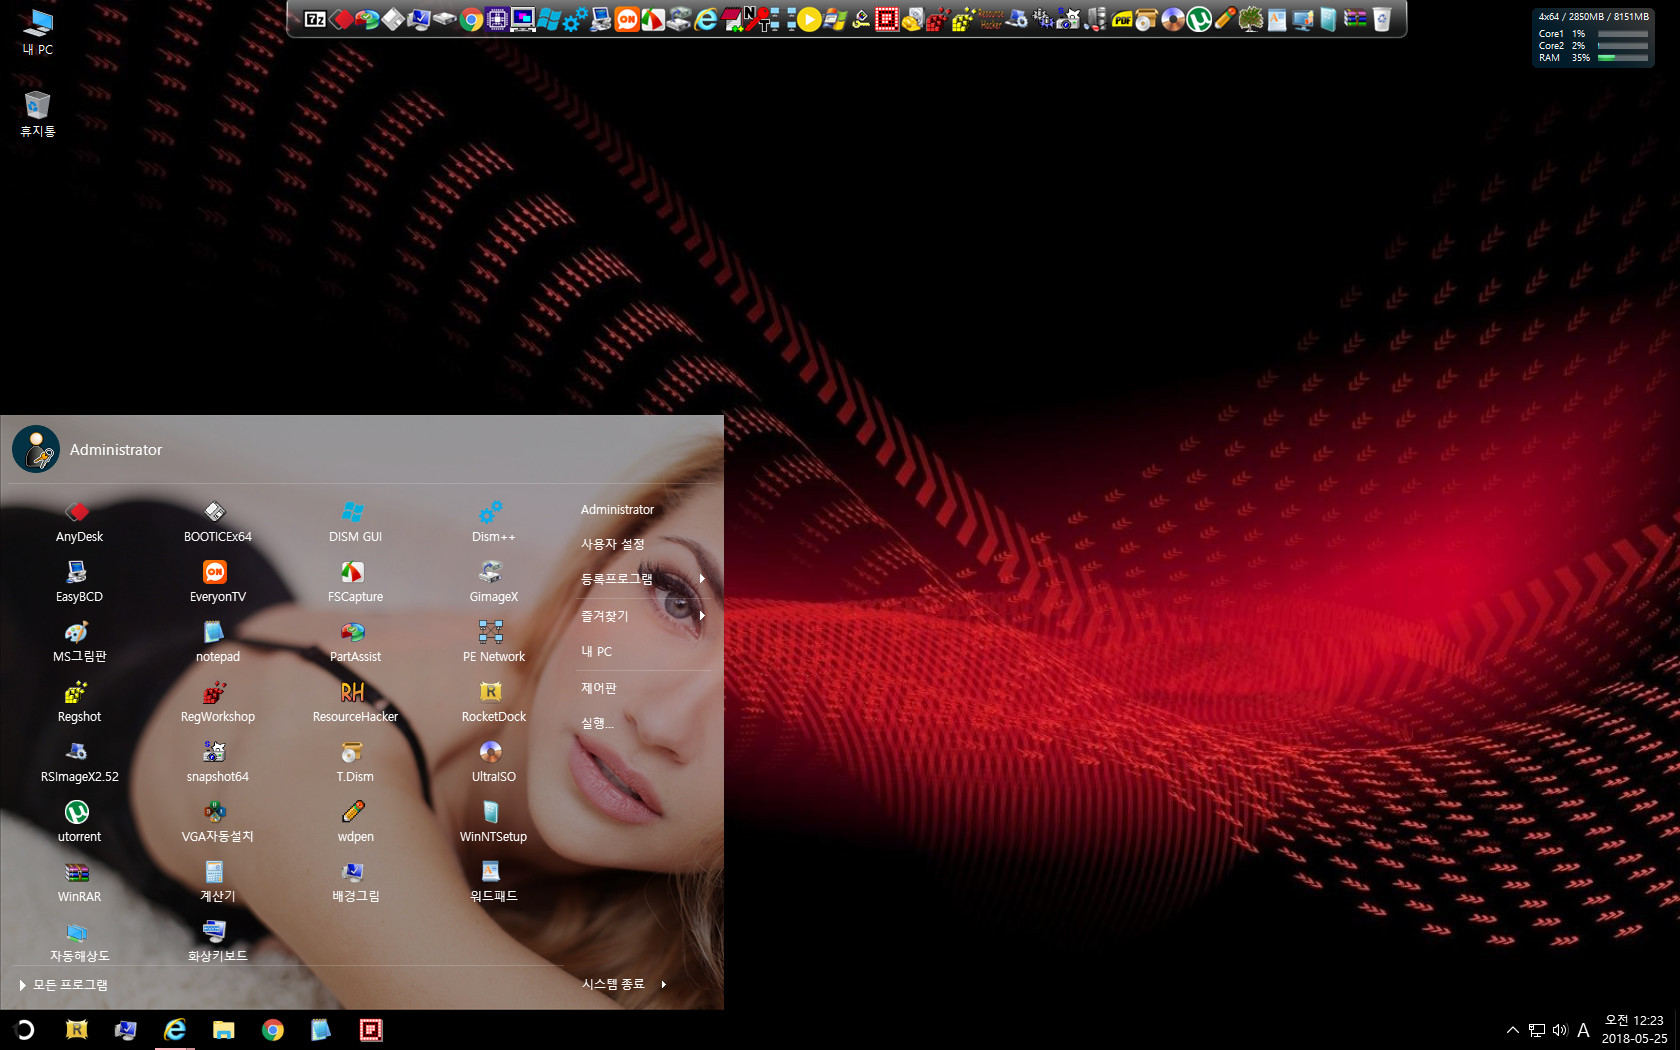Image resolution: width=1680 pixels, height=1050 pixels.
Task: Open 배경그림 in the Start menu
Action: pos(355,882)
